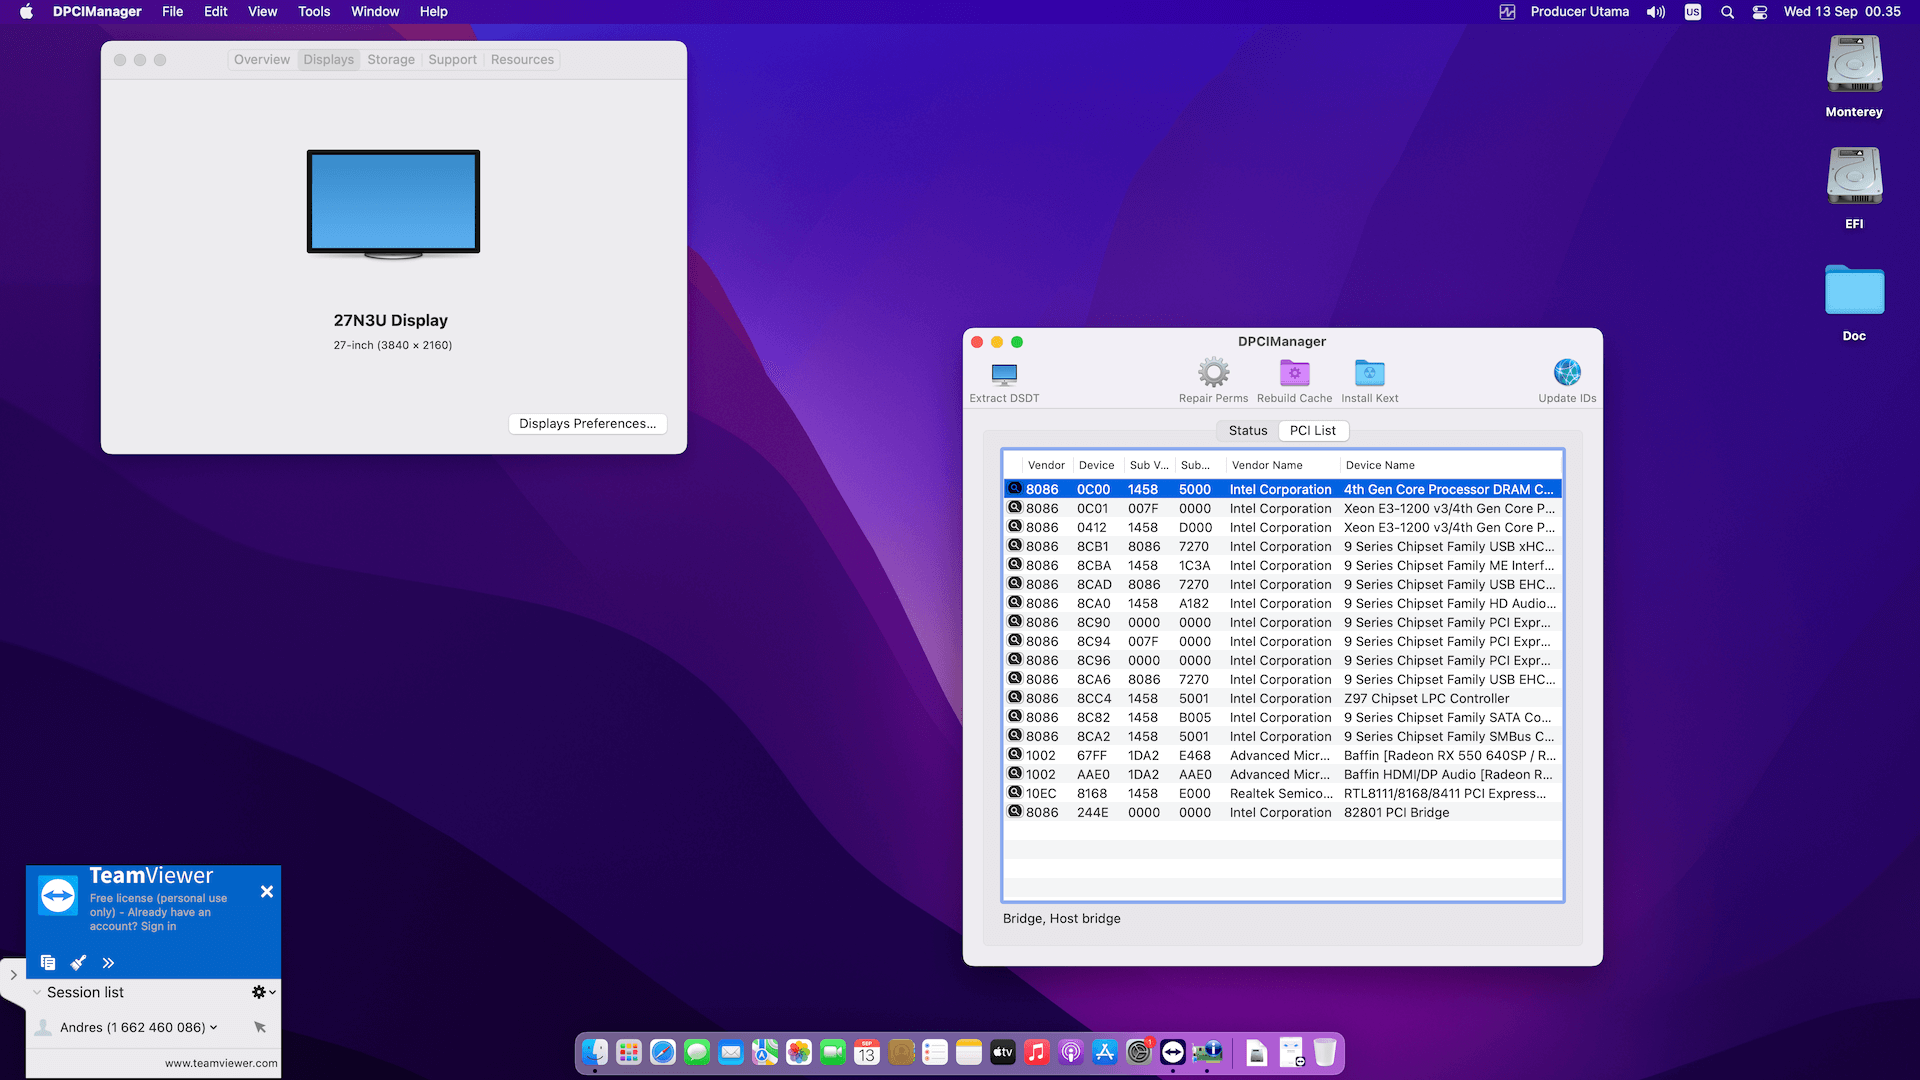The image size is (1920, 1080).
Task: Click the date and time in menu bar
Action: 1842,12
